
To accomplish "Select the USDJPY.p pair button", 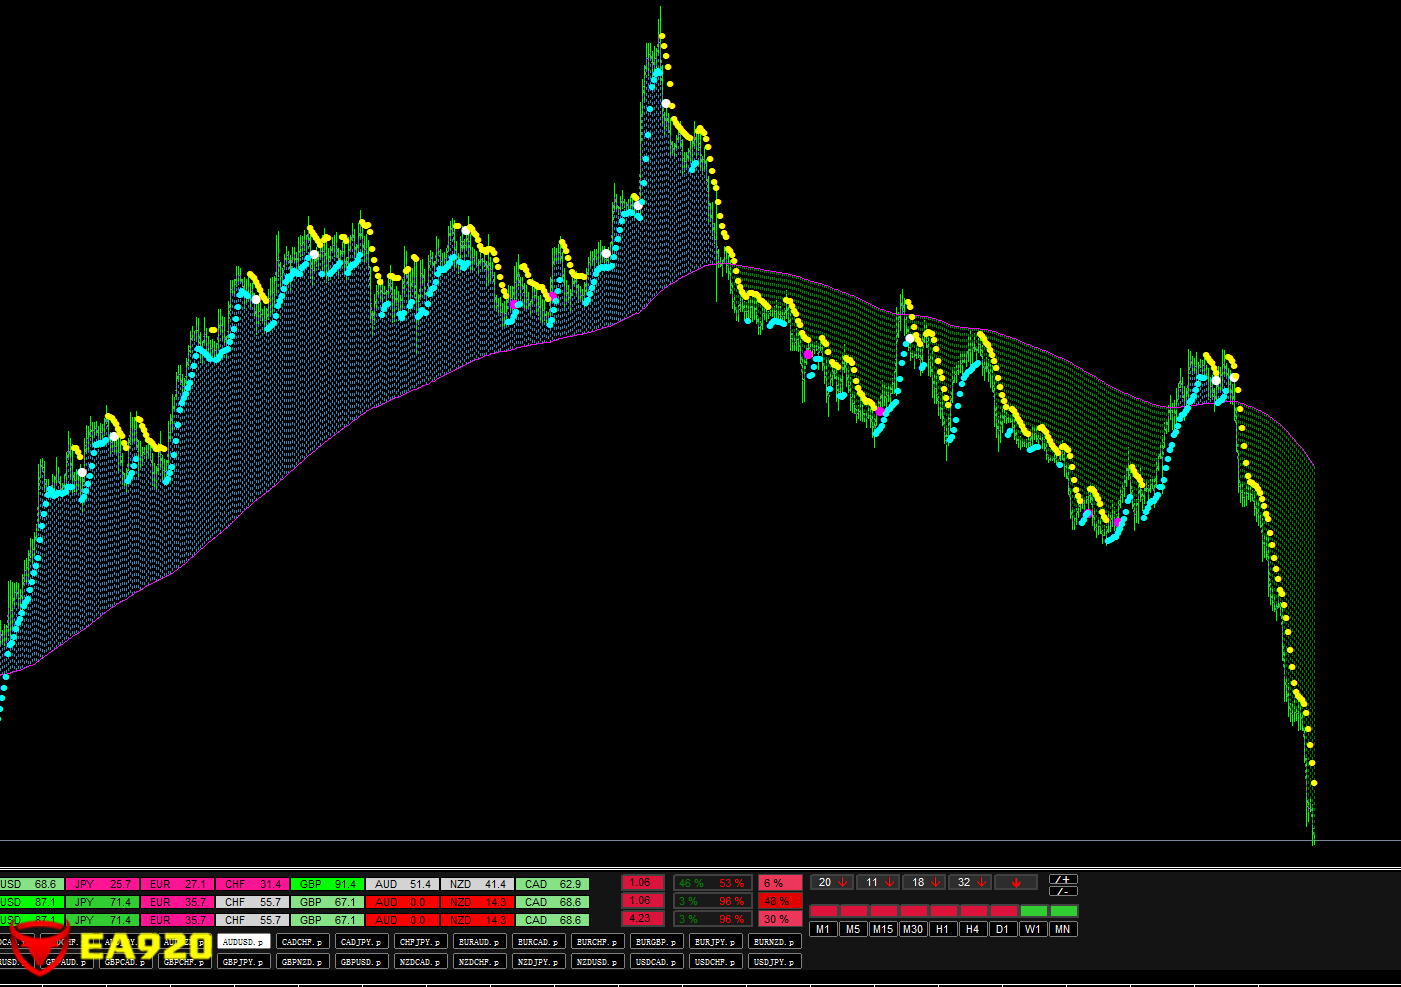I will [775, 962].
